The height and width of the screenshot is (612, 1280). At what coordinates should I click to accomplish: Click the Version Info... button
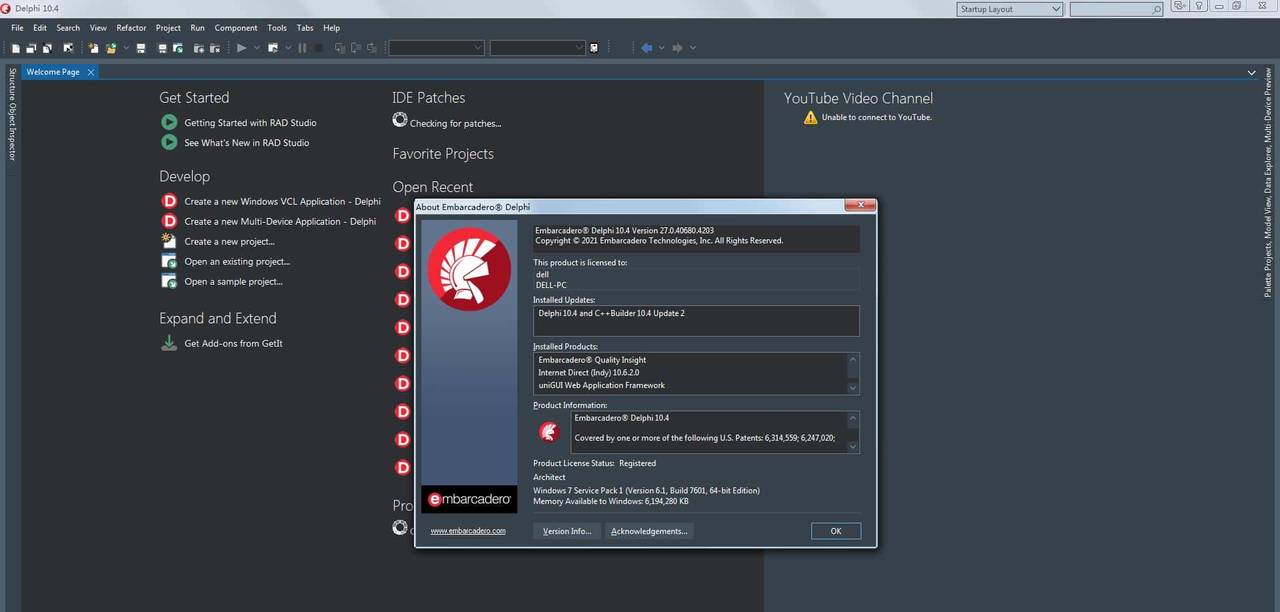pos(567,531)
